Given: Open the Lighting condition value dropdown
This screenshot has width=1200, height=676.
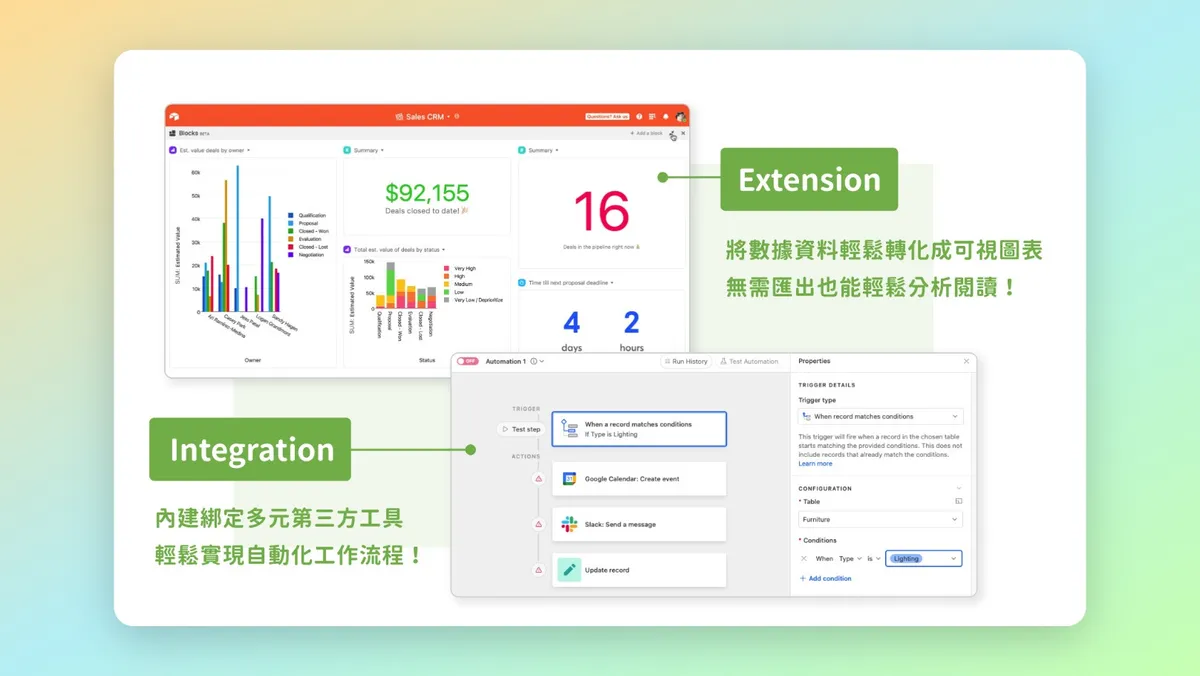Looking at the screenshot, I should tap(922, 558).
